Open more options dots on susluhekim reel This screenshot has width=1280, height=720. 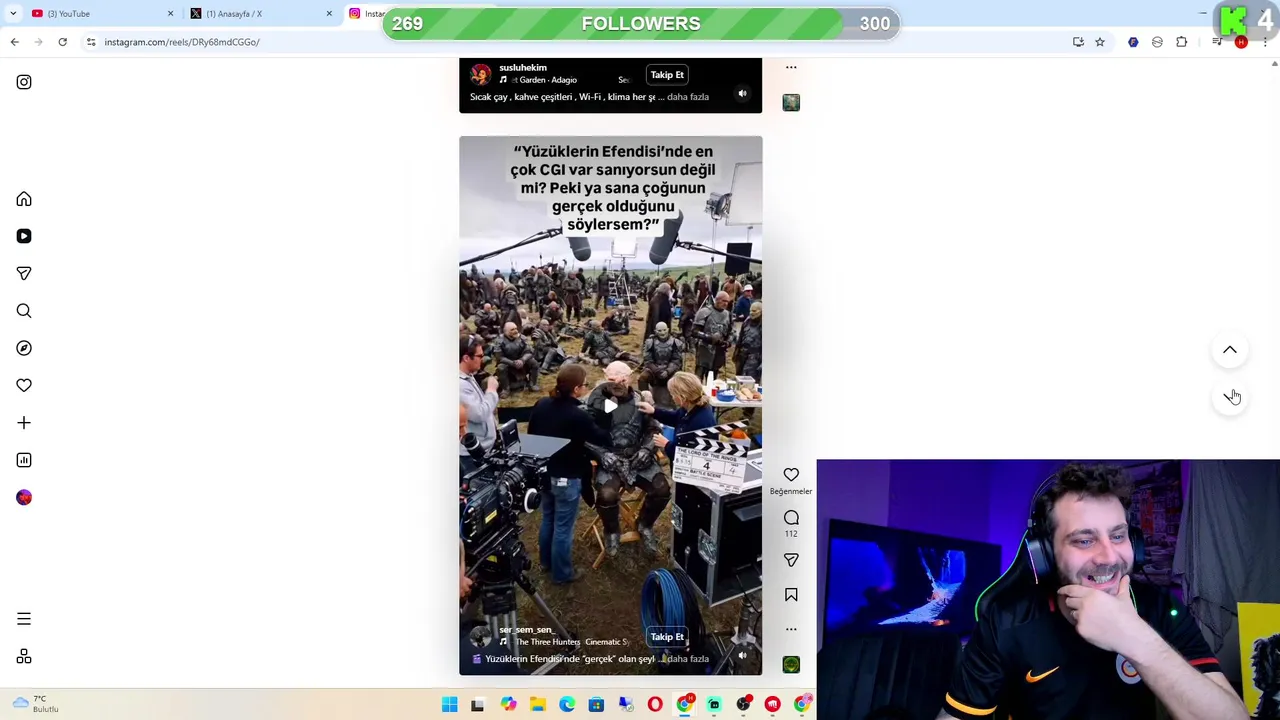click(791, 67)
